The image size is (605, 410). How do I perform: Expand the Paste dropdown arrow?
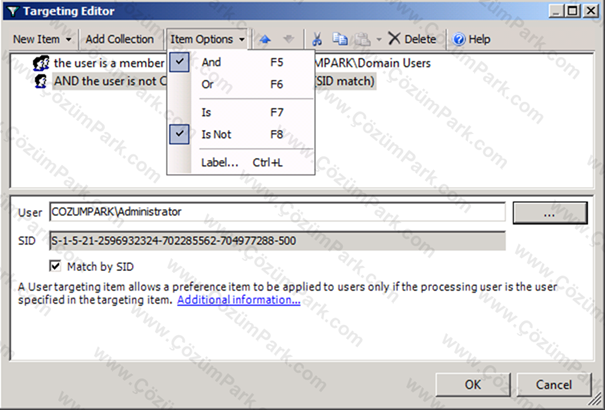pos(379,39)
